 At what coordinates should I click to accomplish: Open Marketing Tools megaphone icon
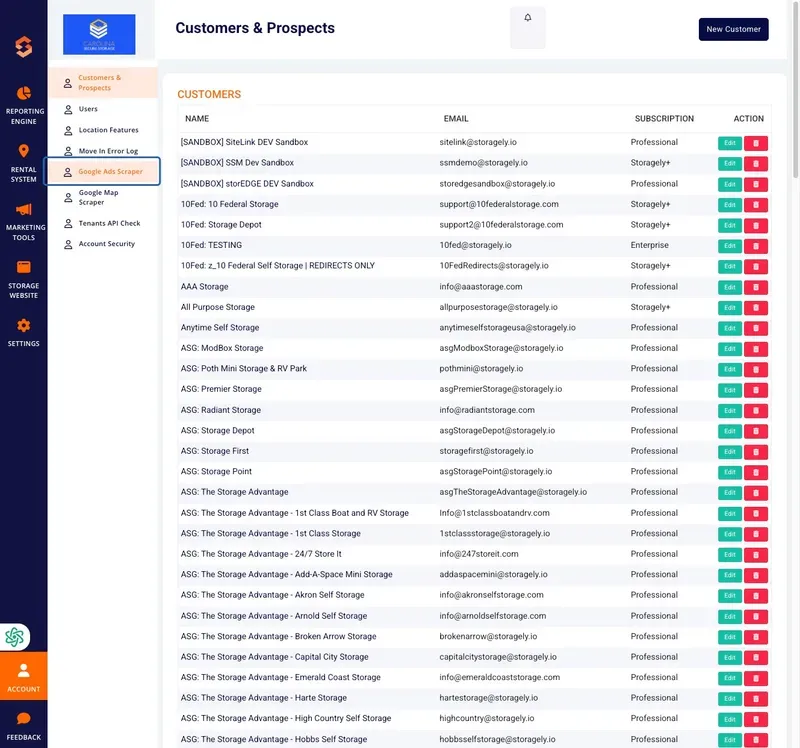(x=23, y=209)
